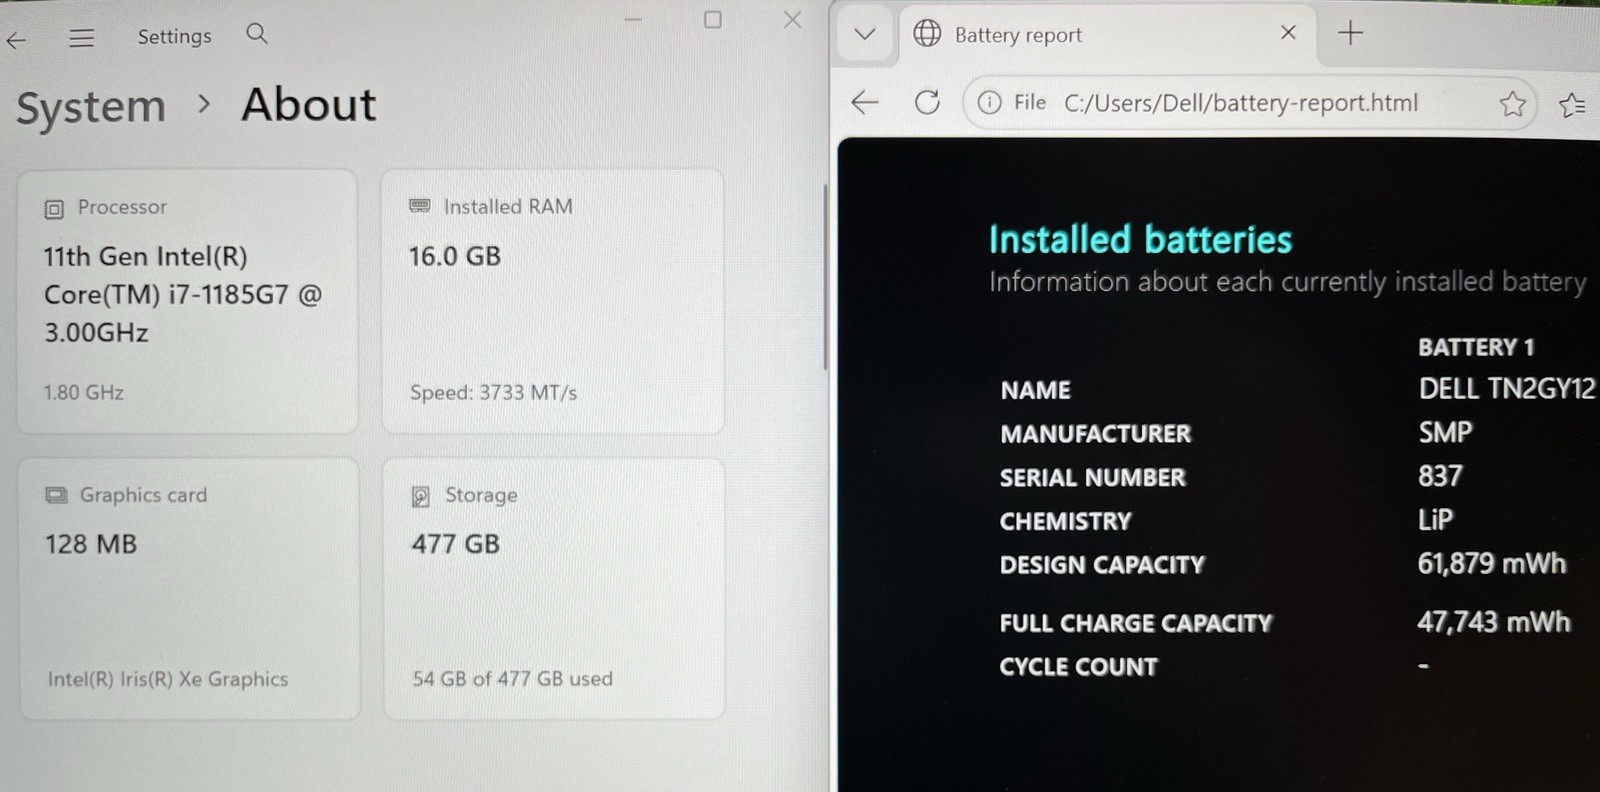1600x792 pixels.
Task: Close the Battery report tab
Action: tap(1288, 33)
